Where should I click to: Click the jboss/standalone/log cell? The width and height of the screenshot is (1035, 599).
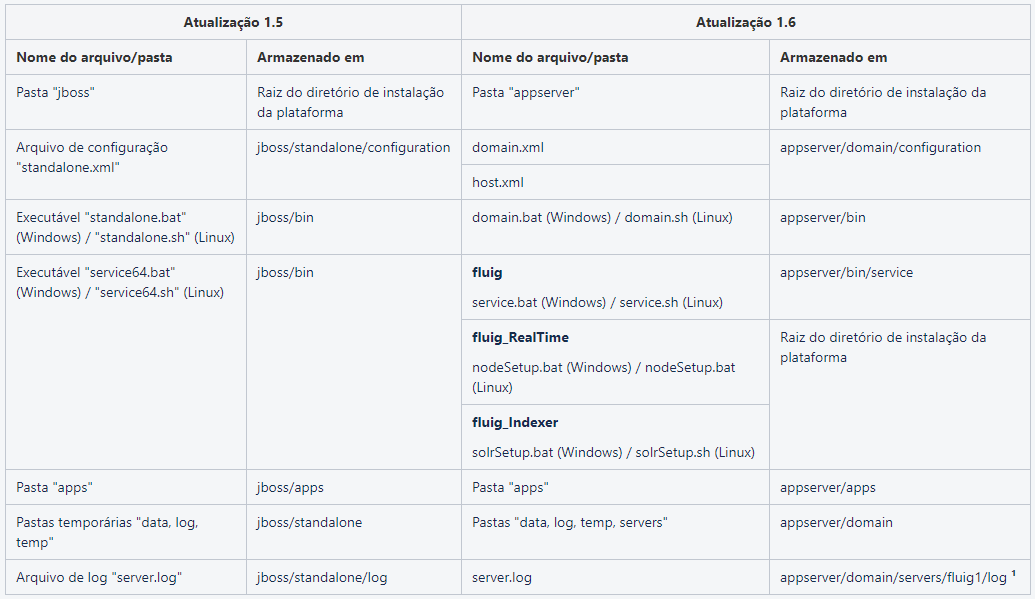pos(354,577)
